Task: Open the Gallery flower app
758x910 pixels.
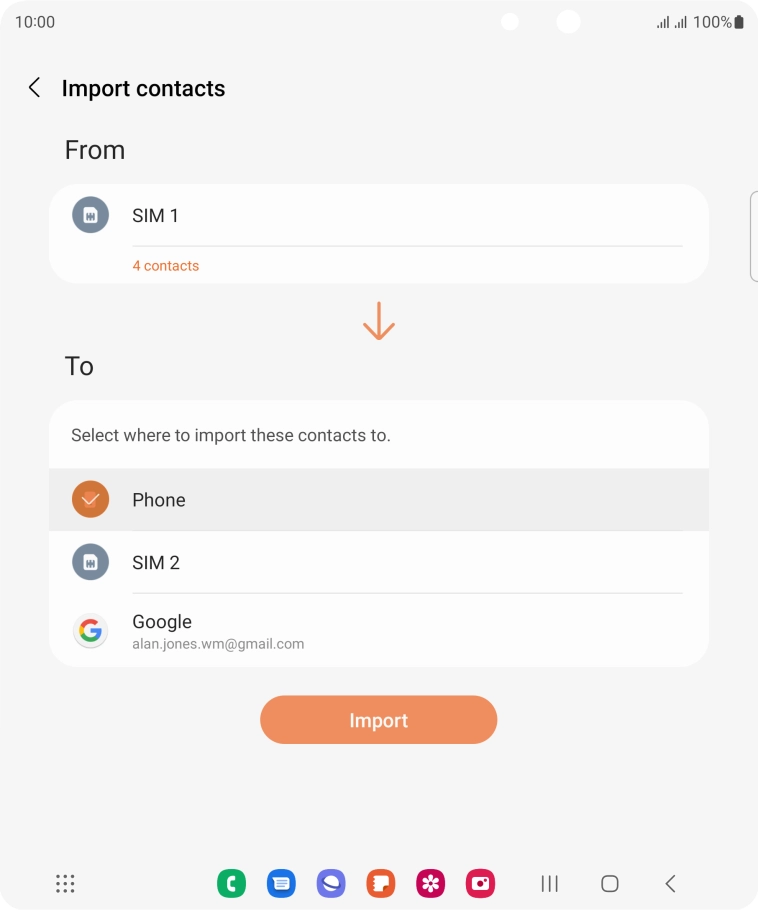Action: pos(431,883)
